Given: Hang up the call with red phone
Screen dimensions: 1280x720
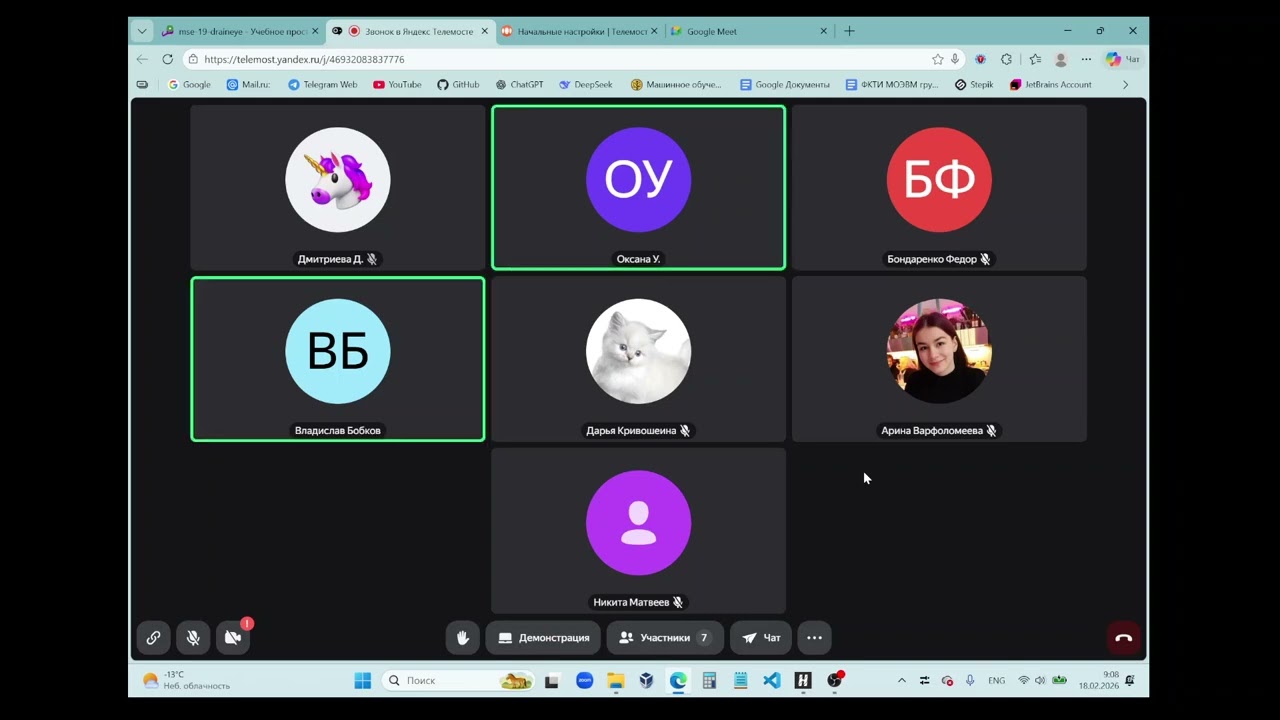Looking at the screenshot, I should pyautogui.click(x=1123, y=638).
